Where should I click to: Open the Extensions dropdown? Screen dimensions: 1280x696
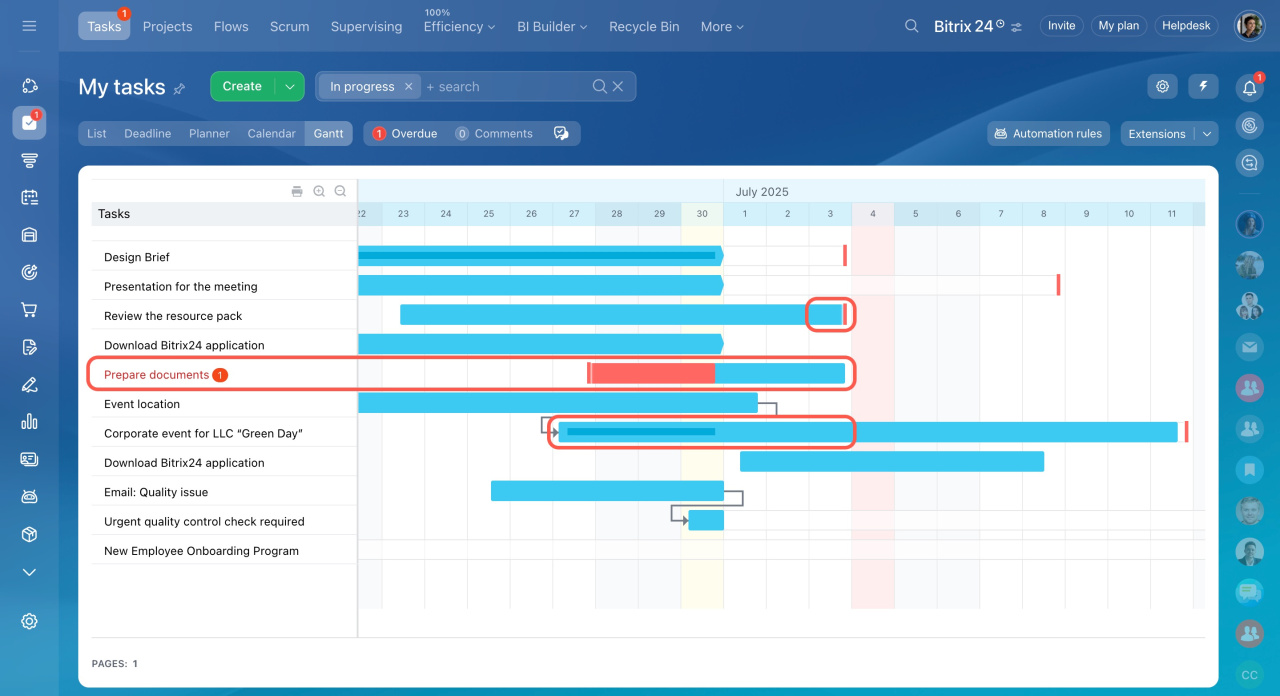point(1168,134)
